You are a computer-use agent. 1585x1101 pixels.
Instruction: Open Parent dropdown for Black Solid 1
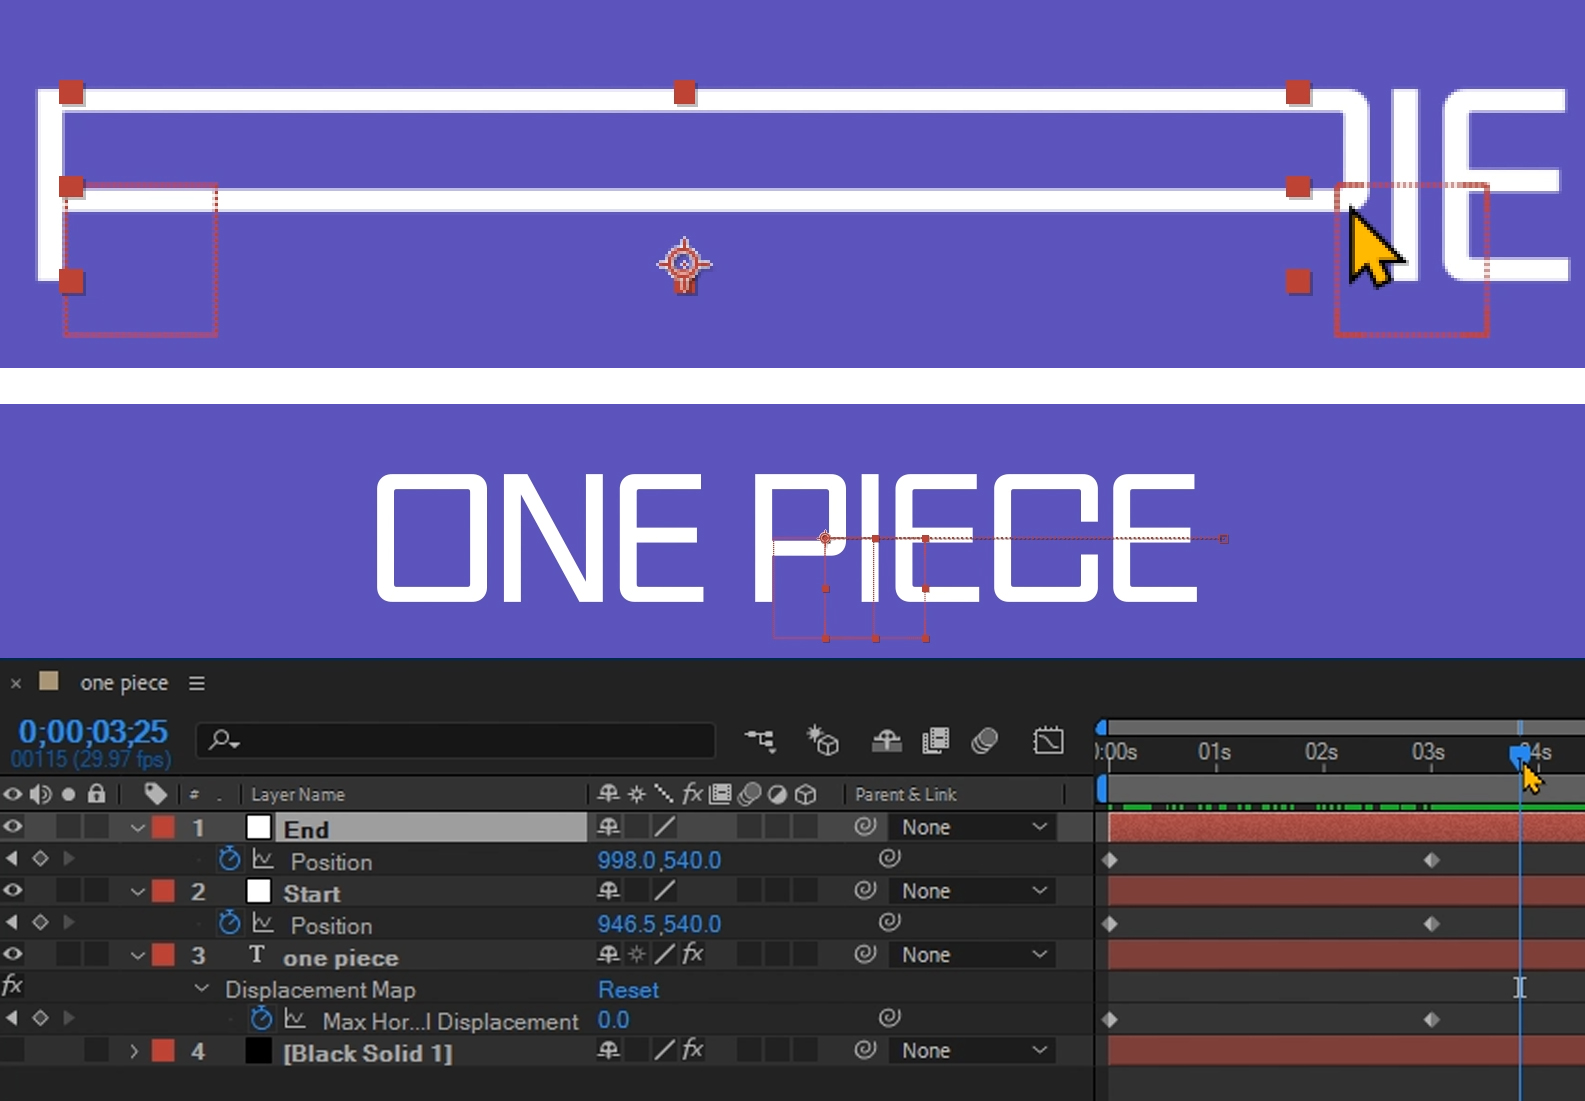point(973,1051)
